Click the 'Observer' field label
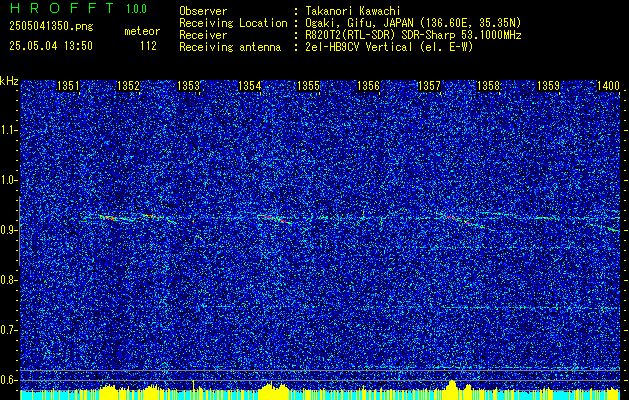 [203, 11]
